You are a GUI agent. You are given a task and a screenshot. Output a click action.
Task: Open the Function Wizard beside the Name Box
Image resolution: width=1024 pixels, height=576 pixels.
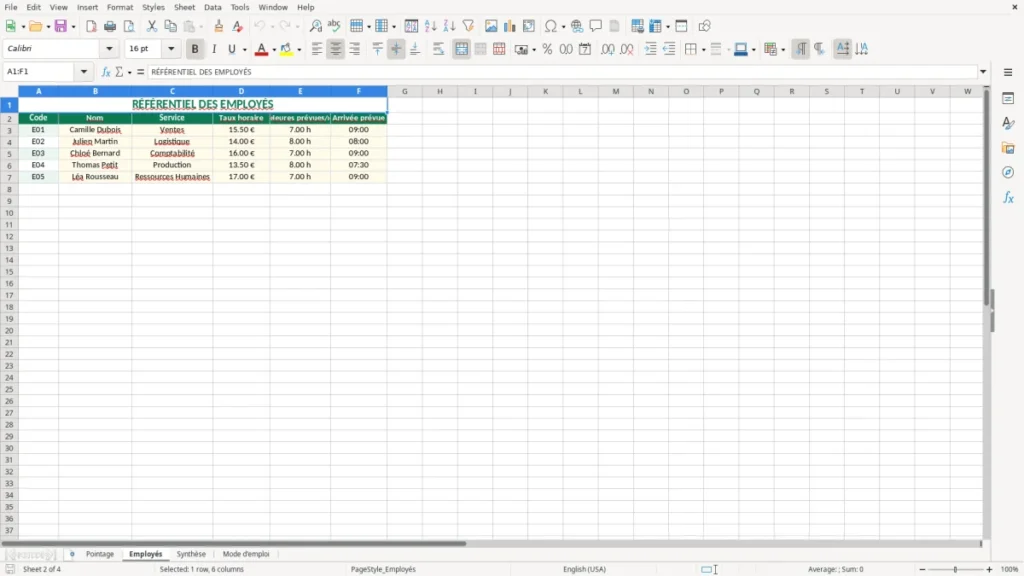[x=106, y=72]
